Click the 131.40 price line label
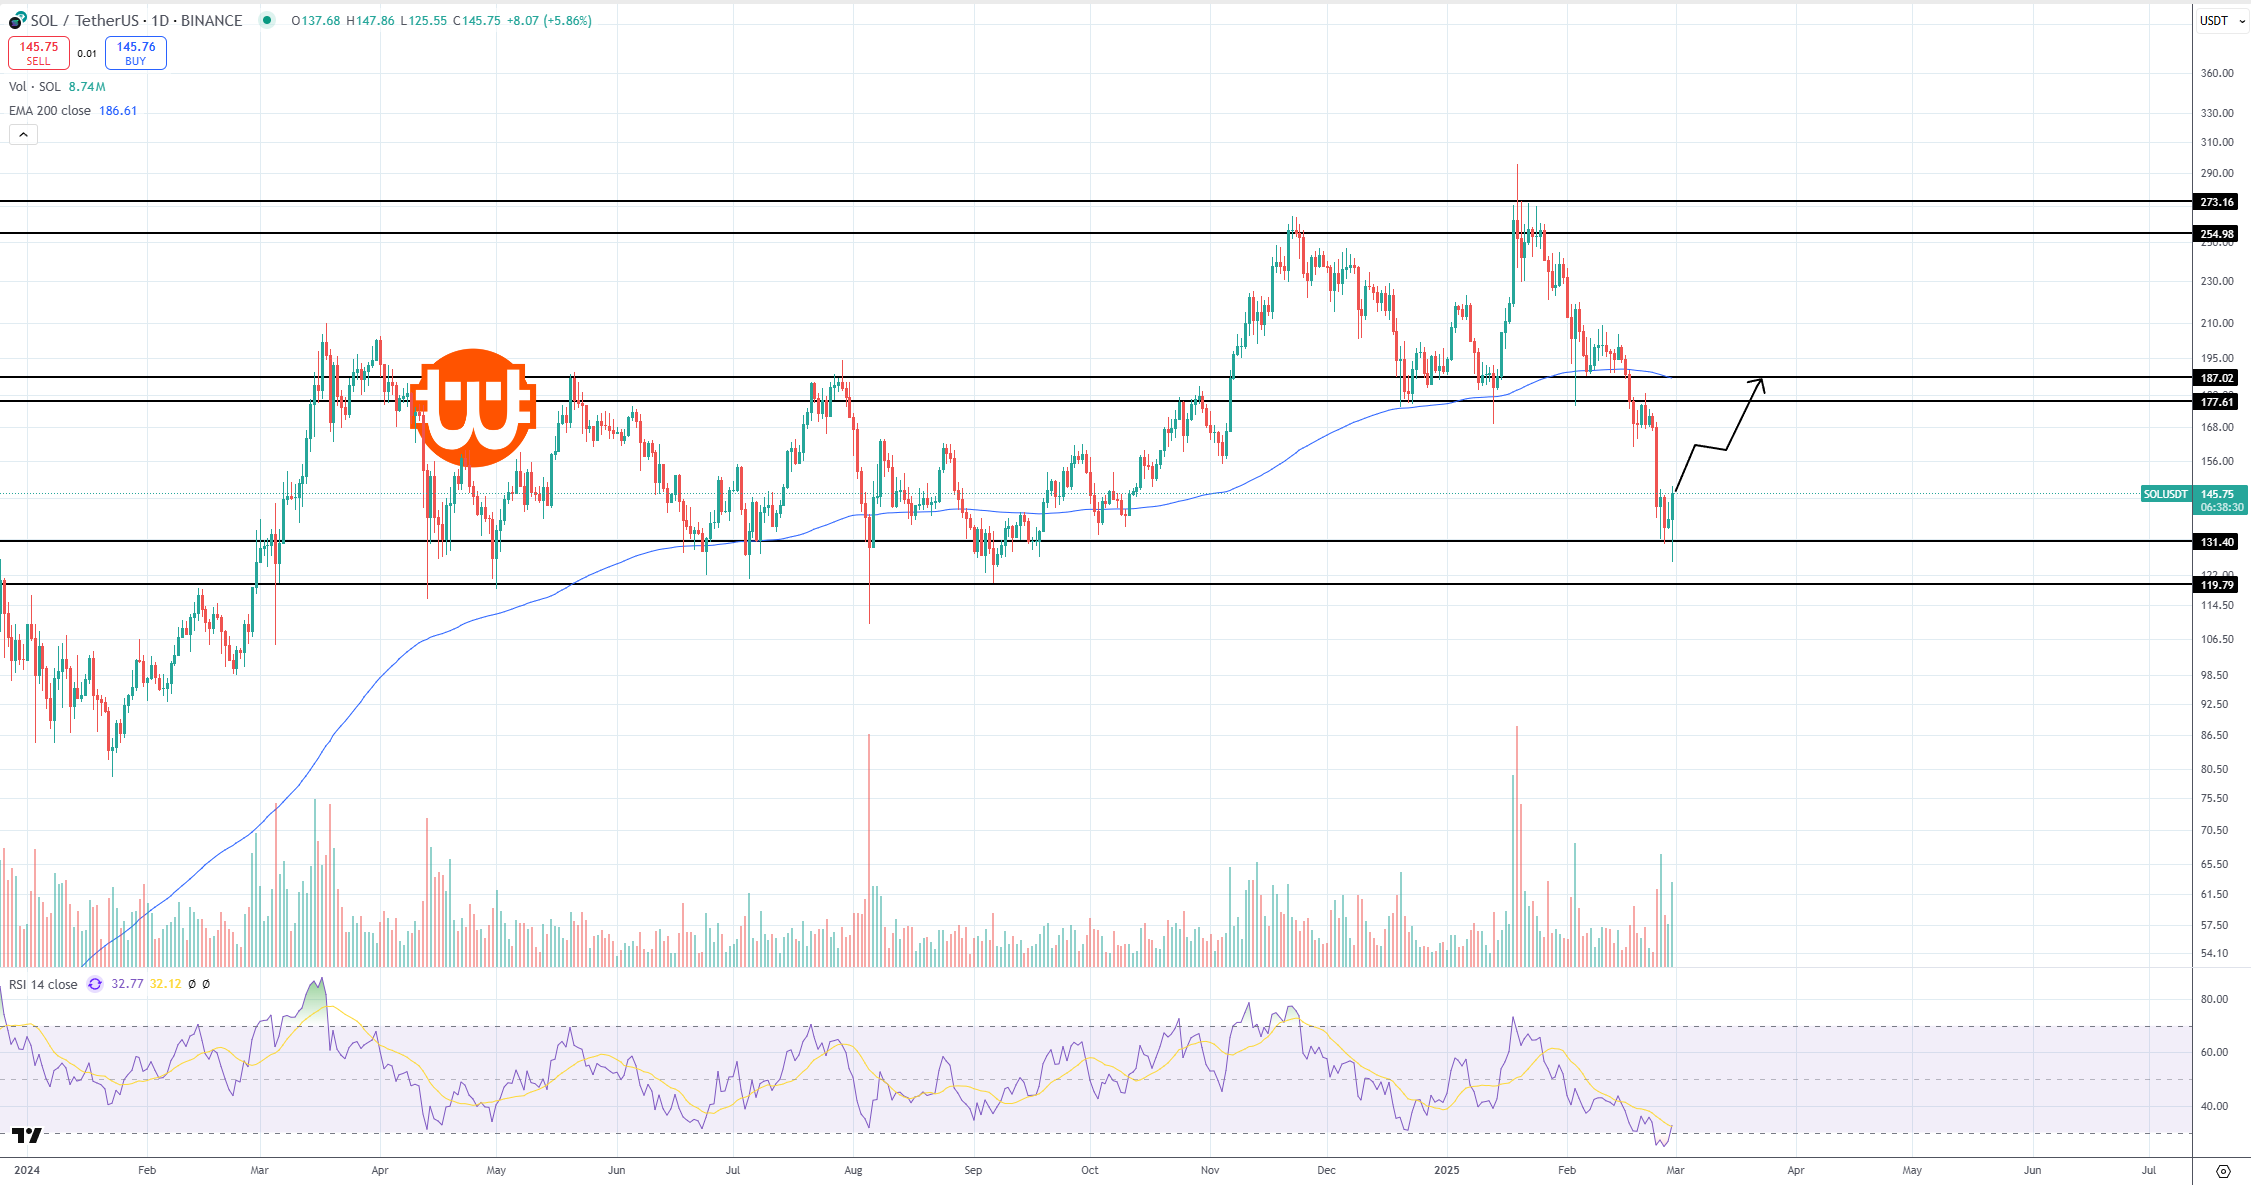 pyautogui.click(x=2217, y=542)
